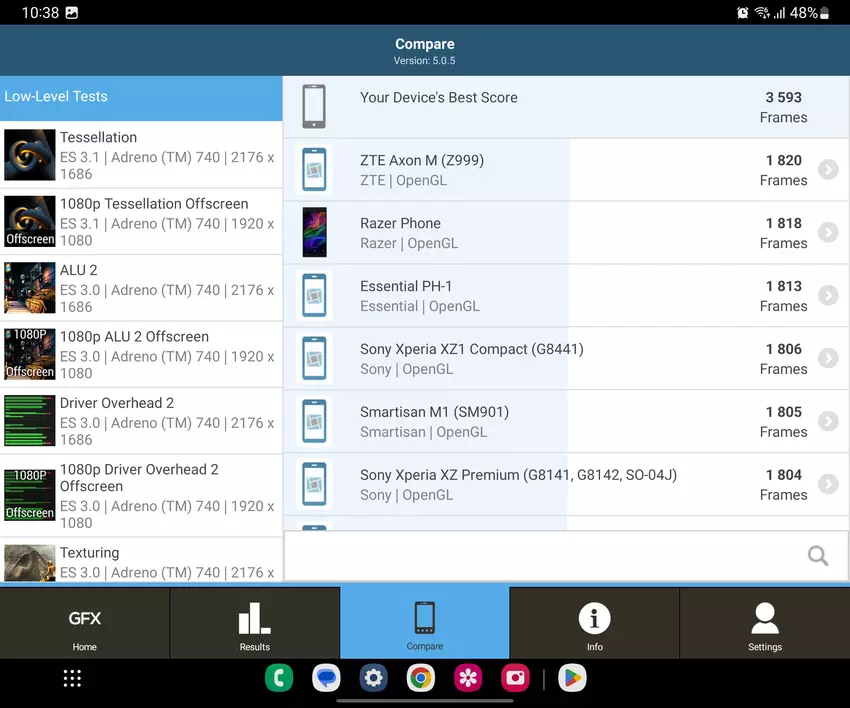This screenshot has width=850, height=708.
Task: Expand Essential PH-1 details arrow
Action: coord(827,296)
